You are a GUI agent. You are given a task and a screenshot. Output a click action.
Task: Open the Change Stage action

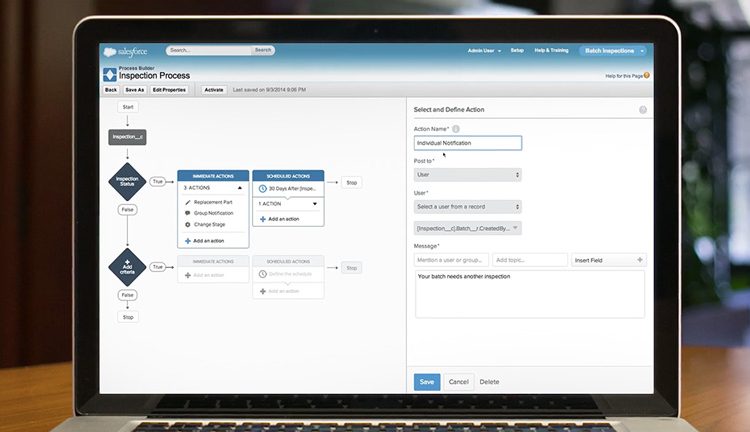tap(210, 224)
